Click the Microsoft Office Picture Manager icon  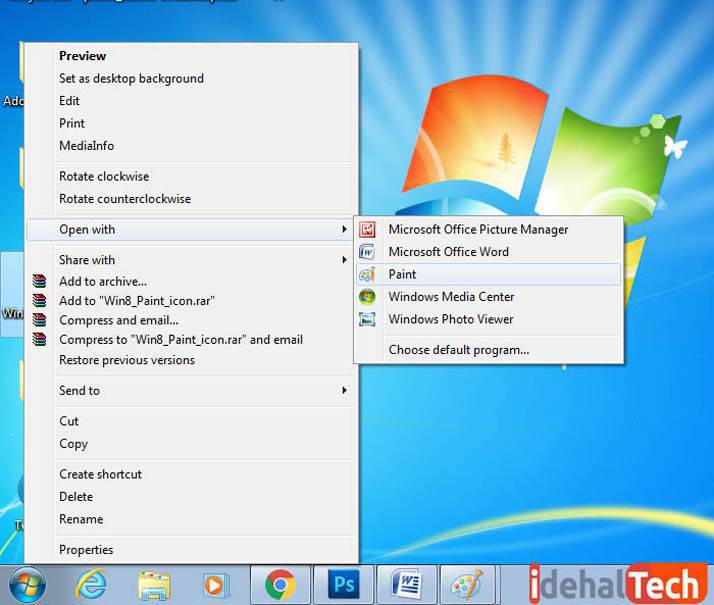(x=367, y=229)
